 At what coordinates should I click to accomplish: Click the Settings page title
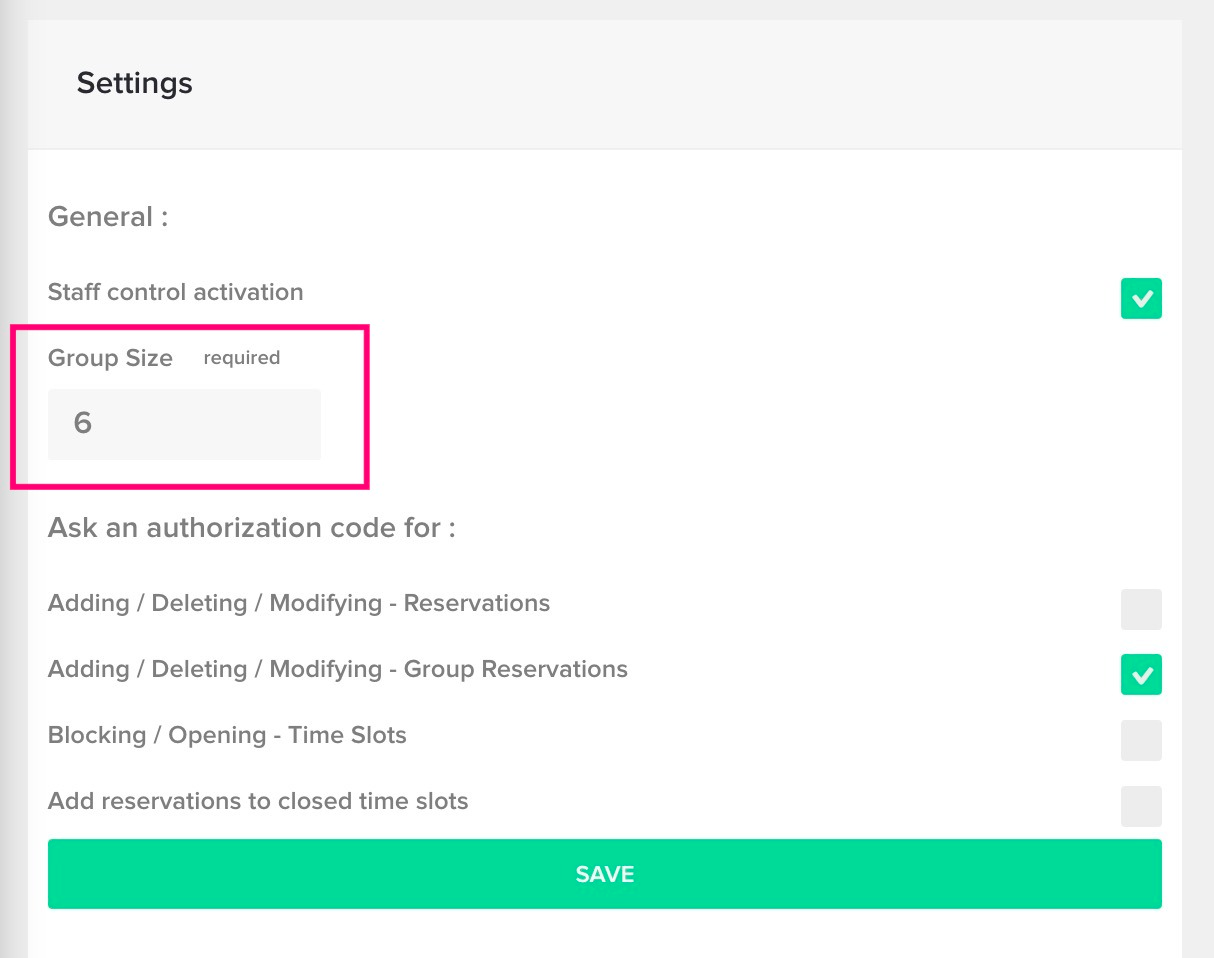pos(135,83)
